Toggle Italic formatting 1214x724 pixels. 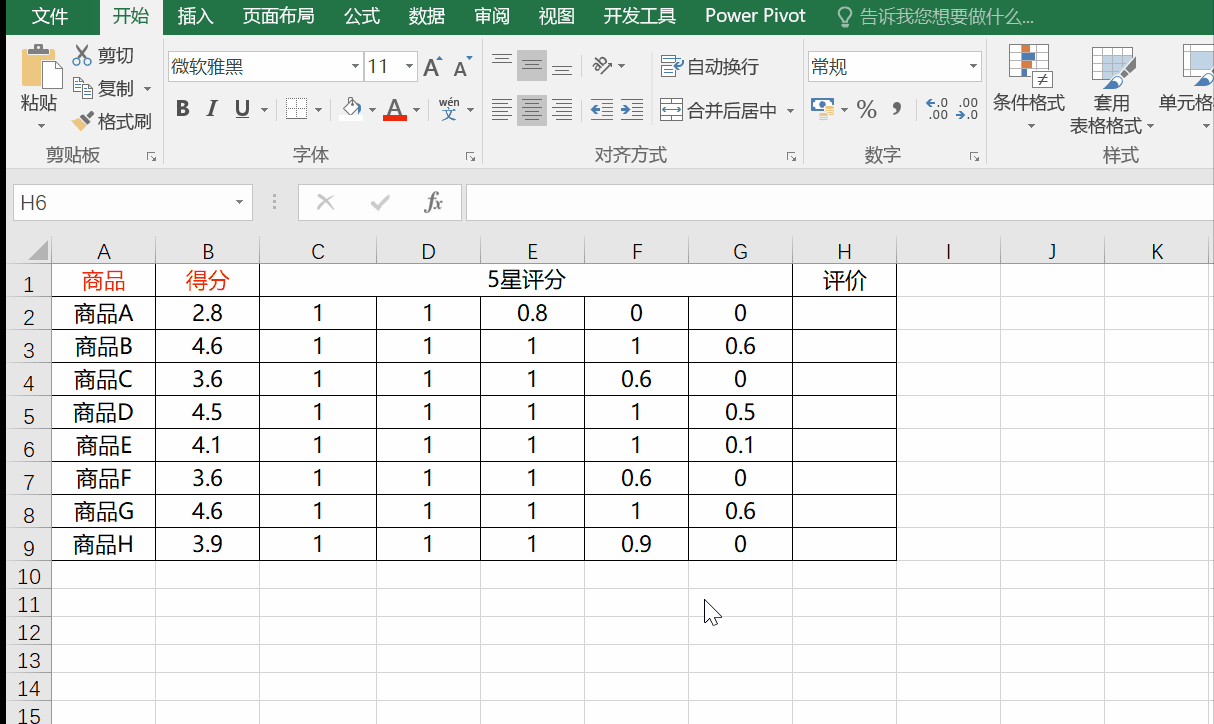[212, 109]
